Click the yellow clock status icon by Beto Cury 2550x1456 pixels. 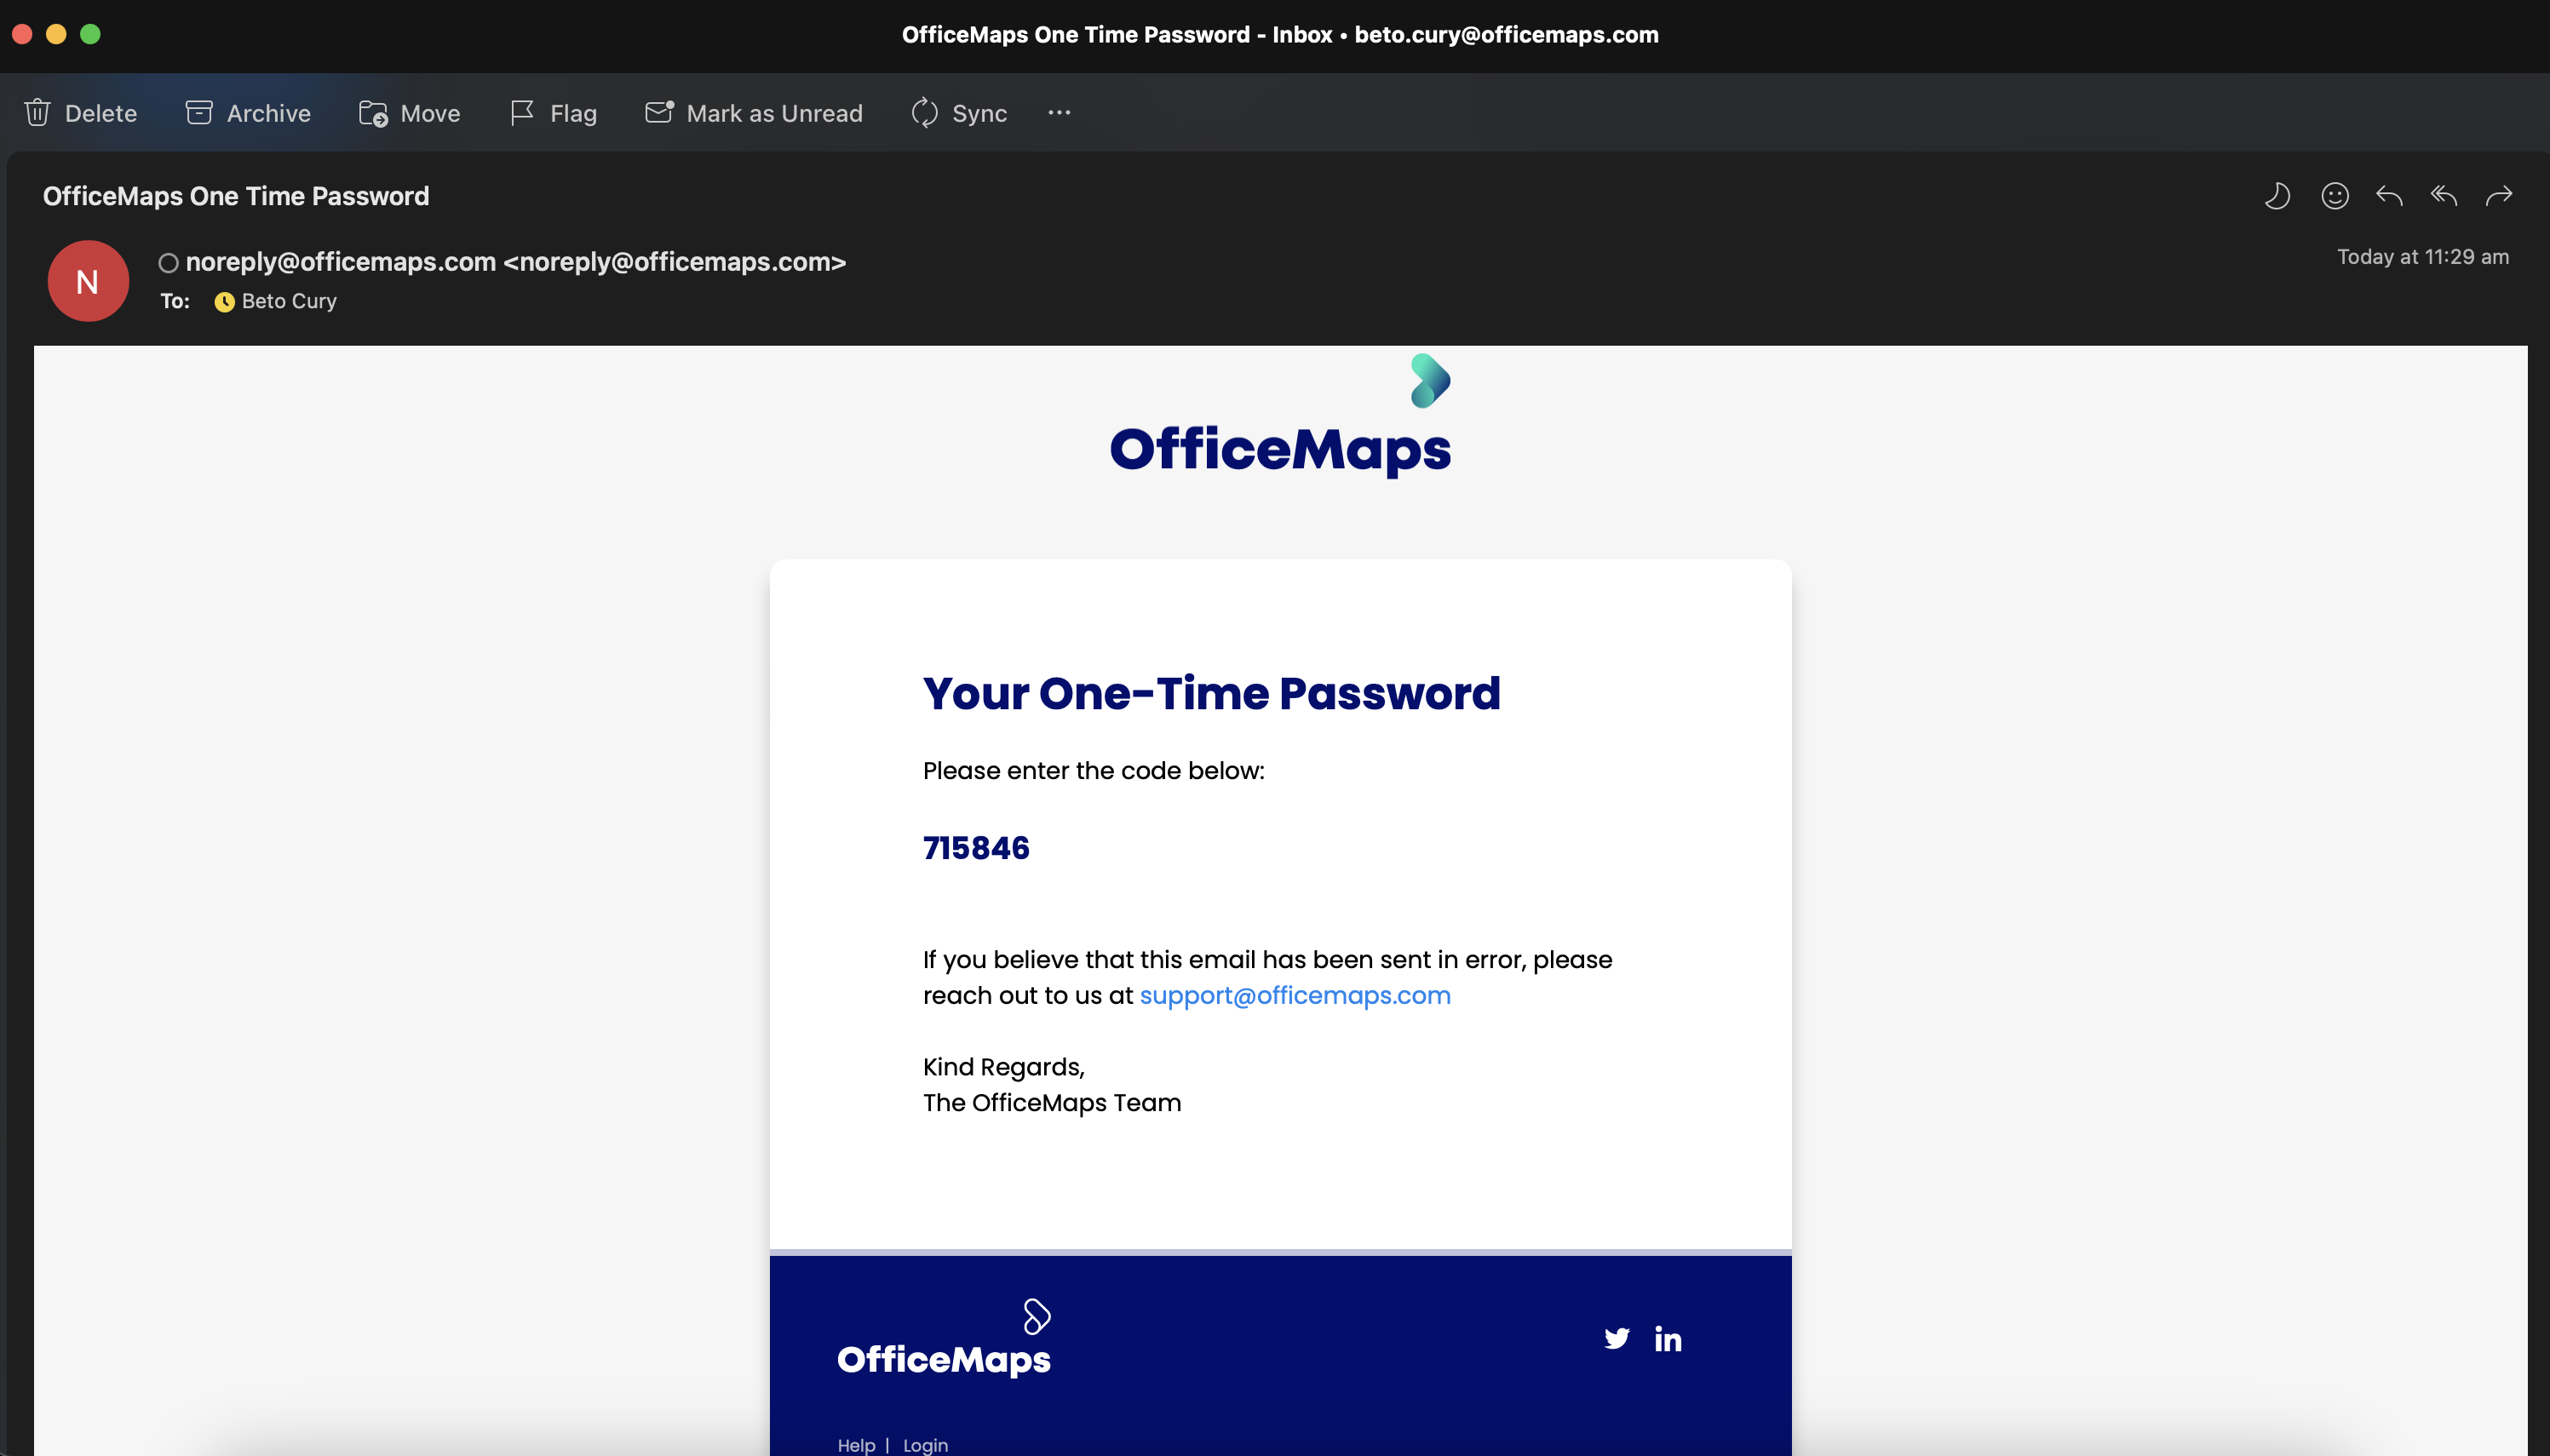pyautogui.click(x=224, y=302)
